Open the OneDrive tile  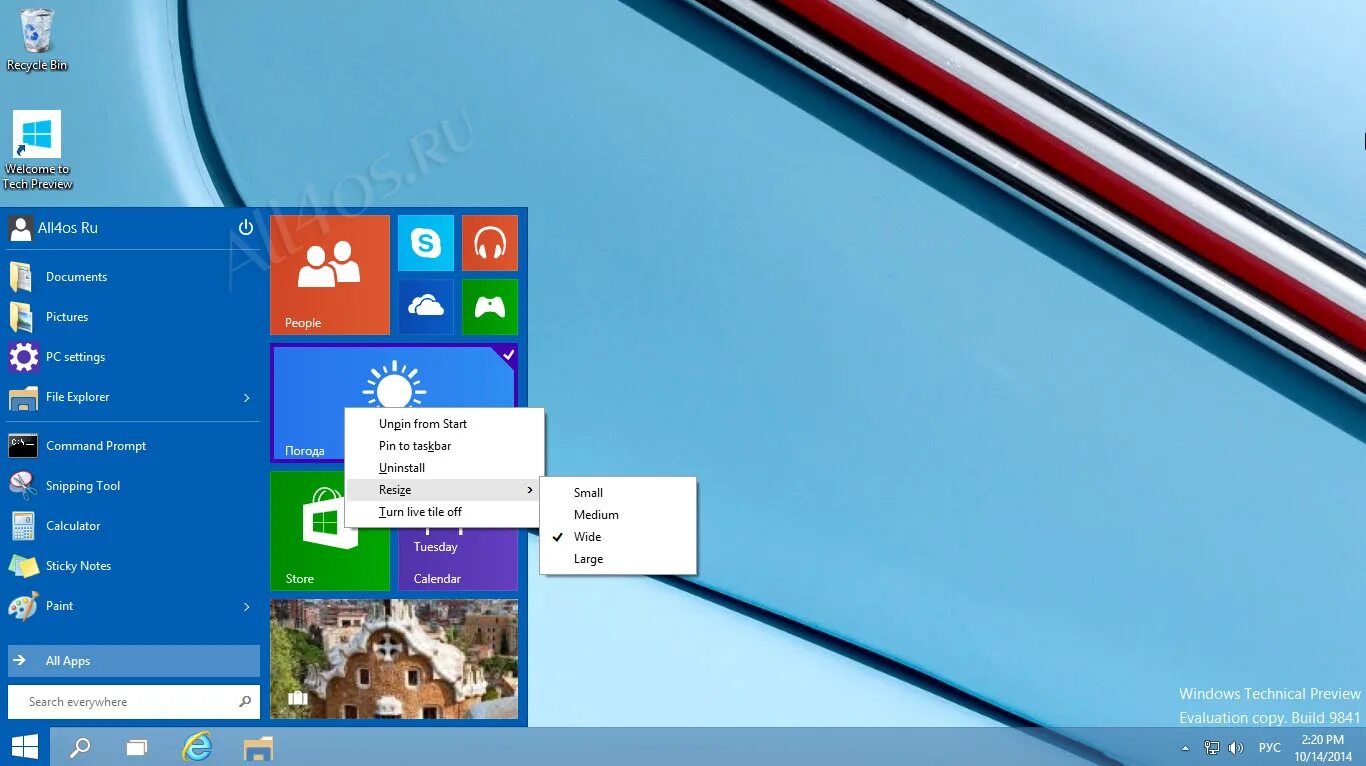(x=426, y=307)
